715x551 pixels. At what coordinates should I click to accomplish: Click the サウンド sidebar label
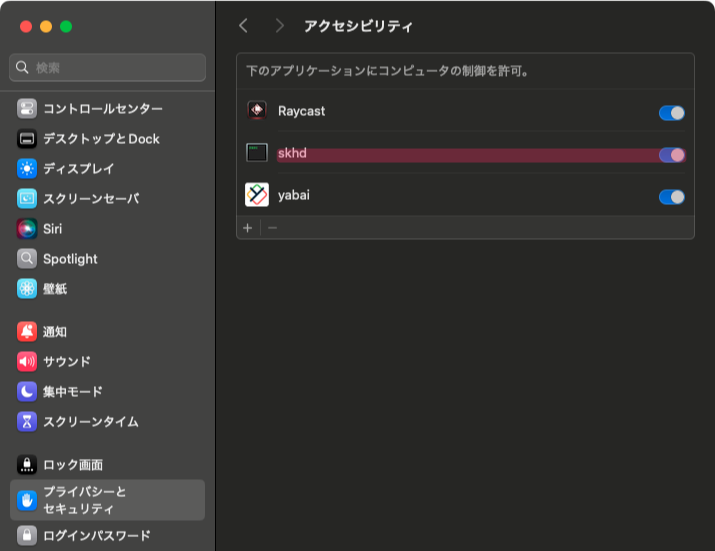[67, 362]
